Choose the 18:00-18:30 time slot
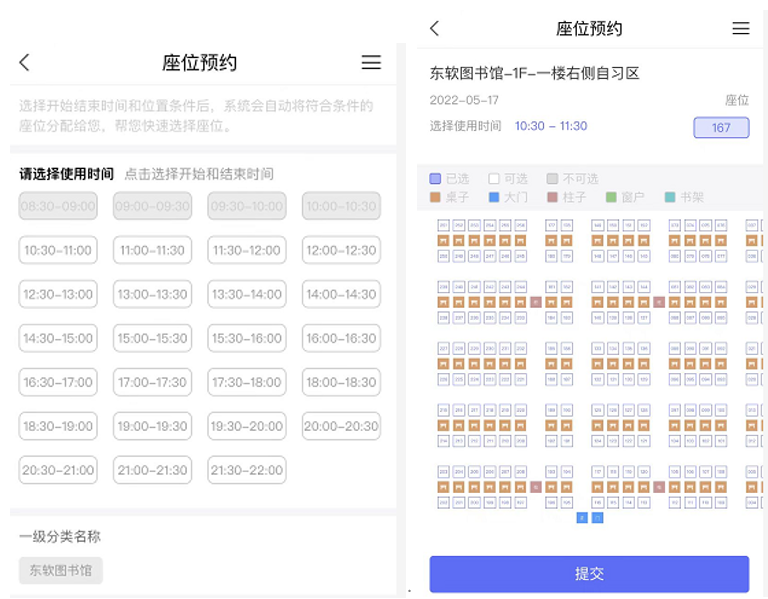This screenshot has height=599, width=768. pyautogui.click(x=342, y=382)
